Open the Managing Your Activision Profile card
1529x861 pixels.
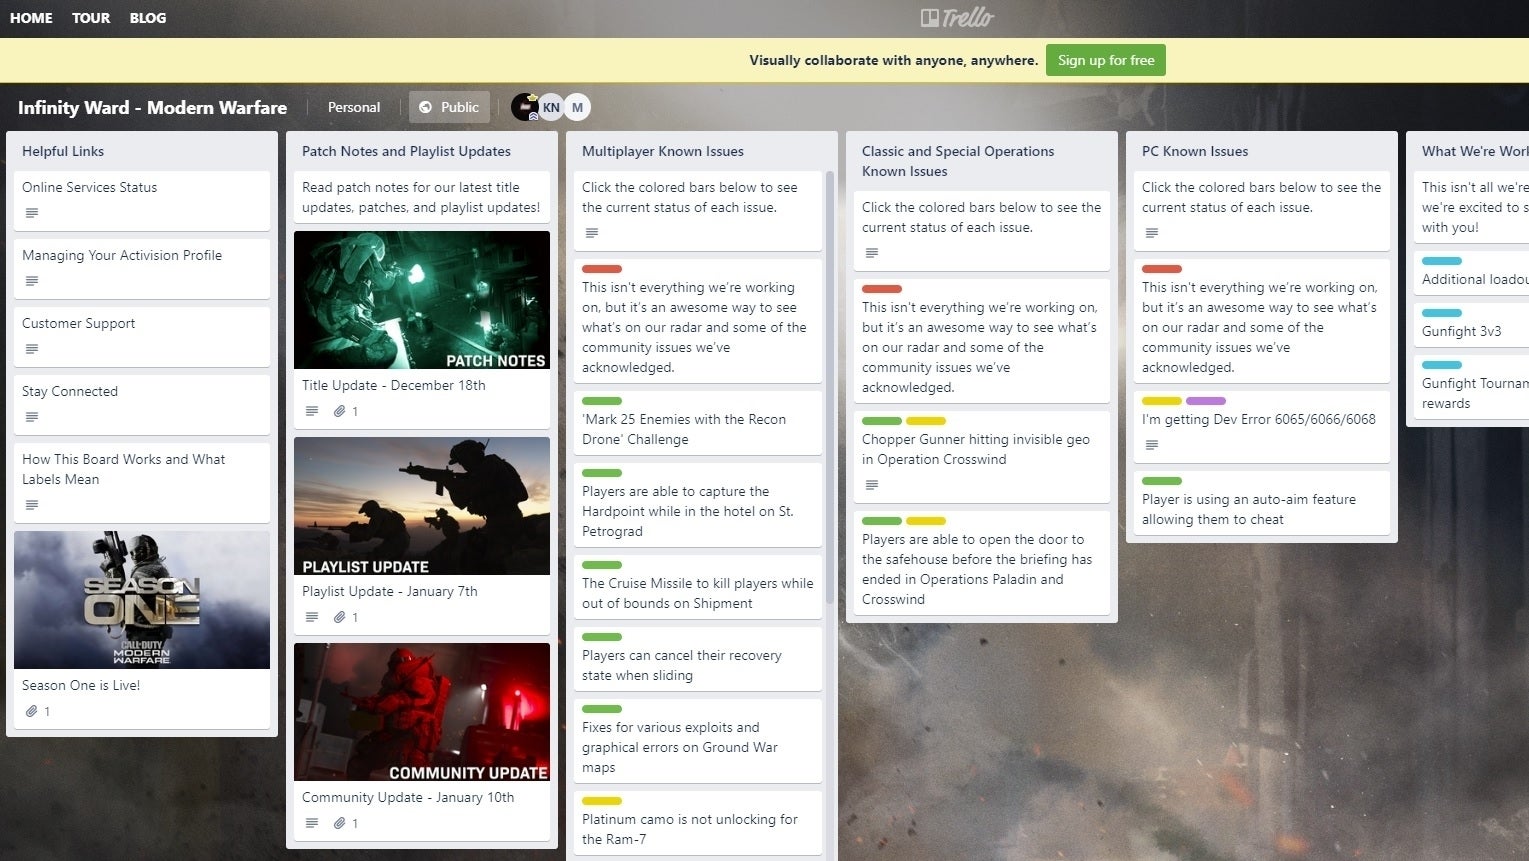tap(142, 269)
